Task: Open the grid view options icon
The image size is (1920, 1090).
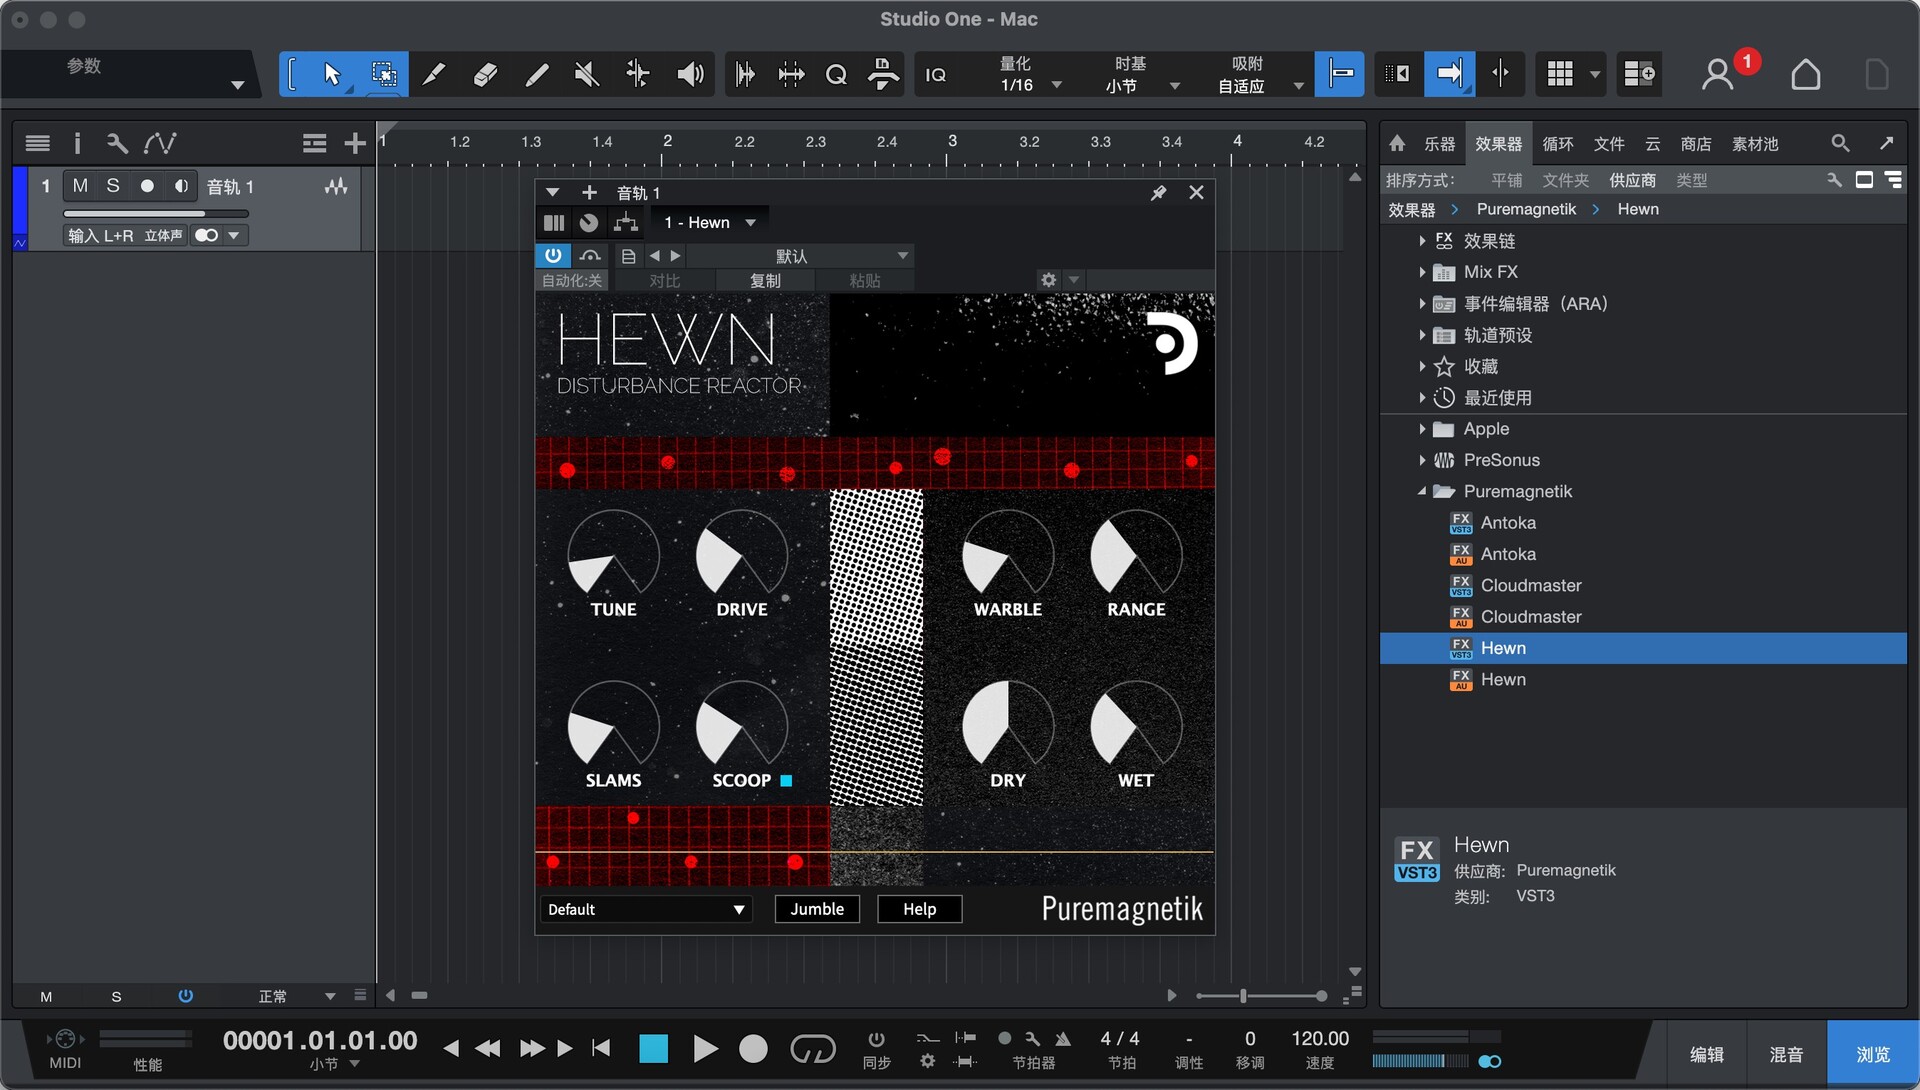Action: pos(1560,74)
